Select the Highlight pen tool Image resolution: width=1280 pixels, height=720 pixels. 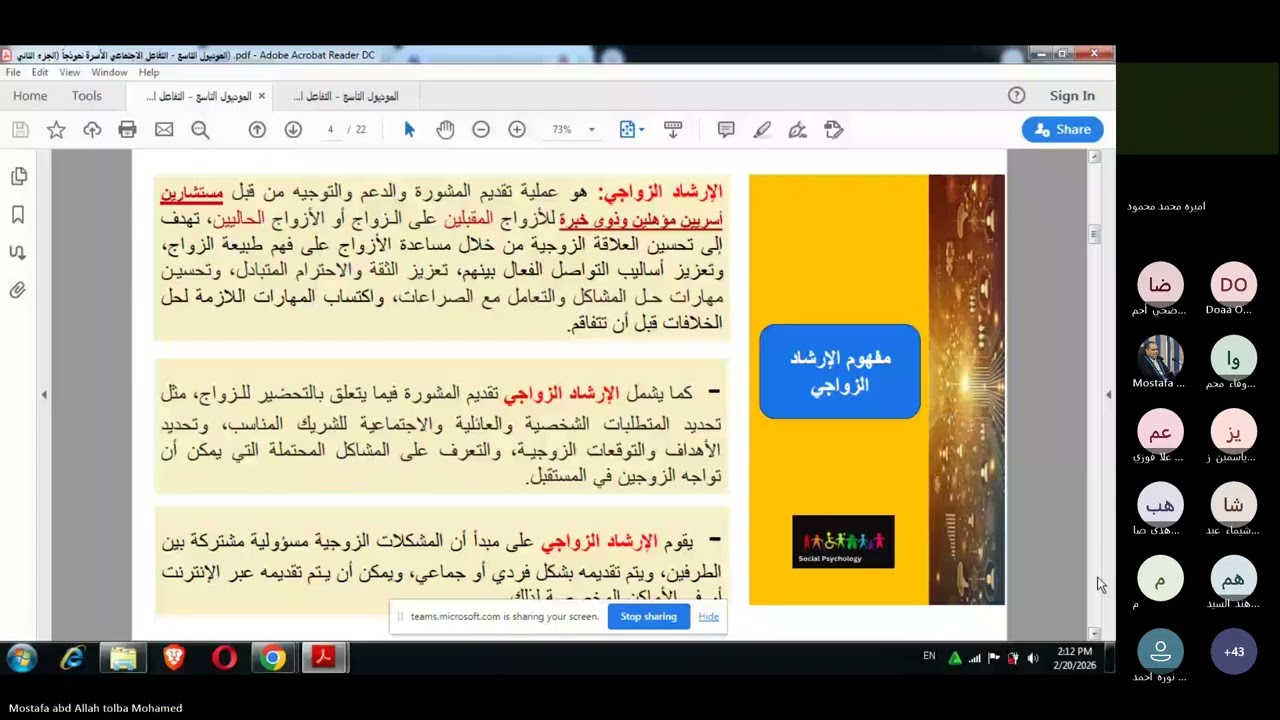click(762, 130)
